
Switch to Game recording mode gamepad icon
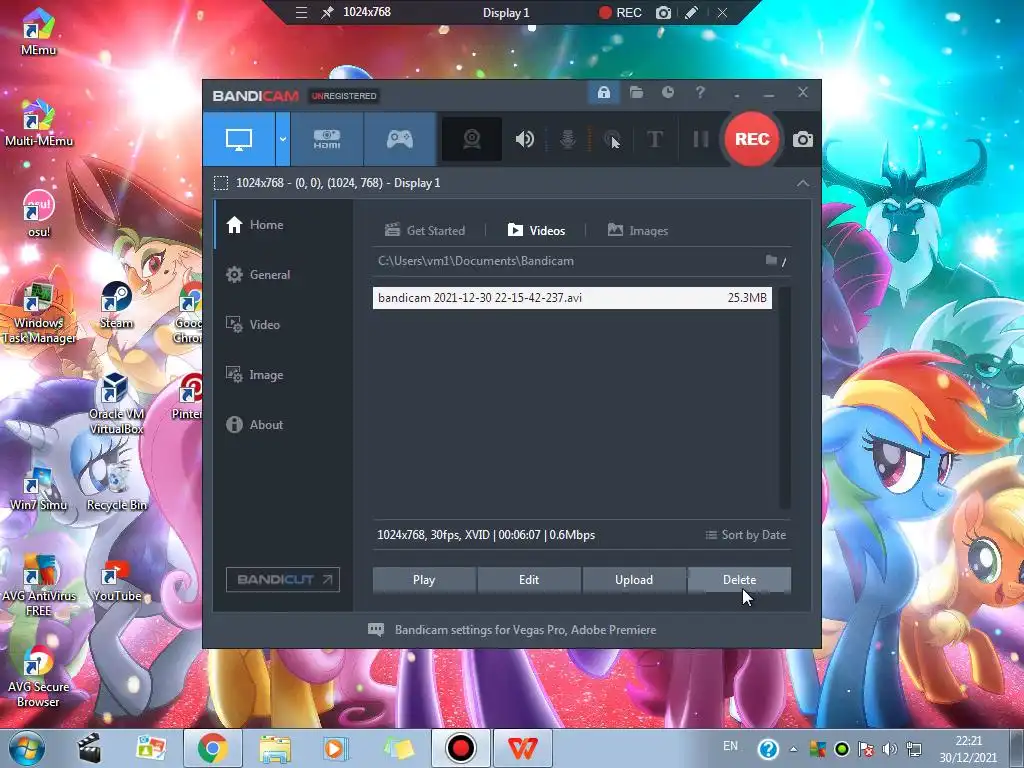pyautogui.click(x=400, y=139)
